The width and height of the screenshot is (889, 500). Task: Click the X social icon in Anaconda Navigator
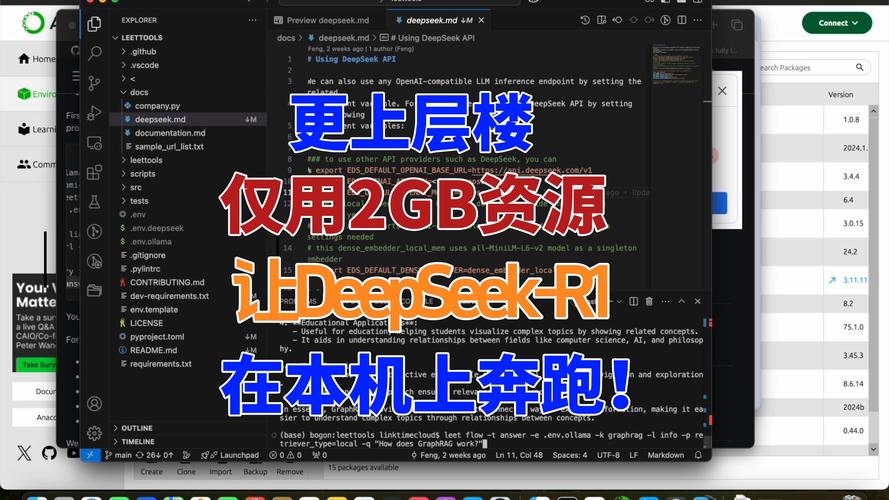click(x=24, y=453)
